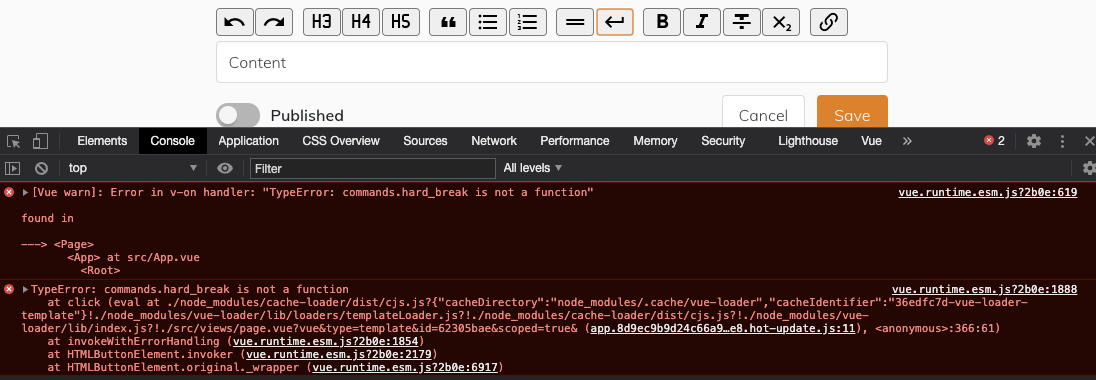Viewport: 1096px width, 380px height.
Task: Open the app hot-update.js:11 link
Action: pyautogui.click(x=723, y=328)
